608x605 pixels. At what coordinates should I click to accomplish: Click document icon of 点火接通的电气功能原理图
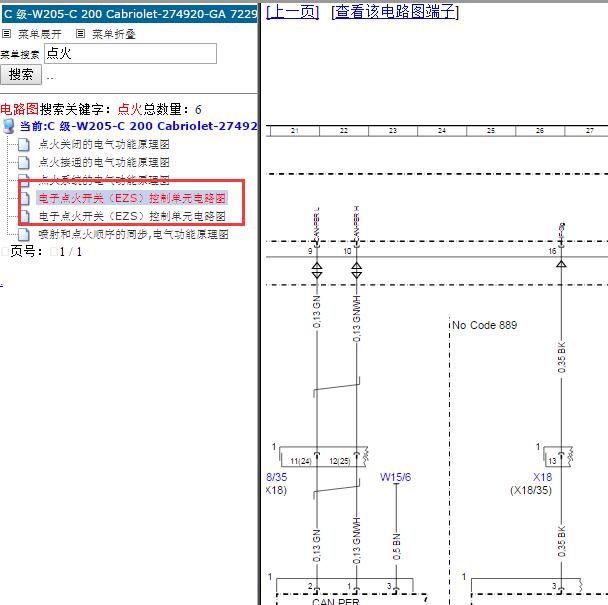(x=24, y=162)
